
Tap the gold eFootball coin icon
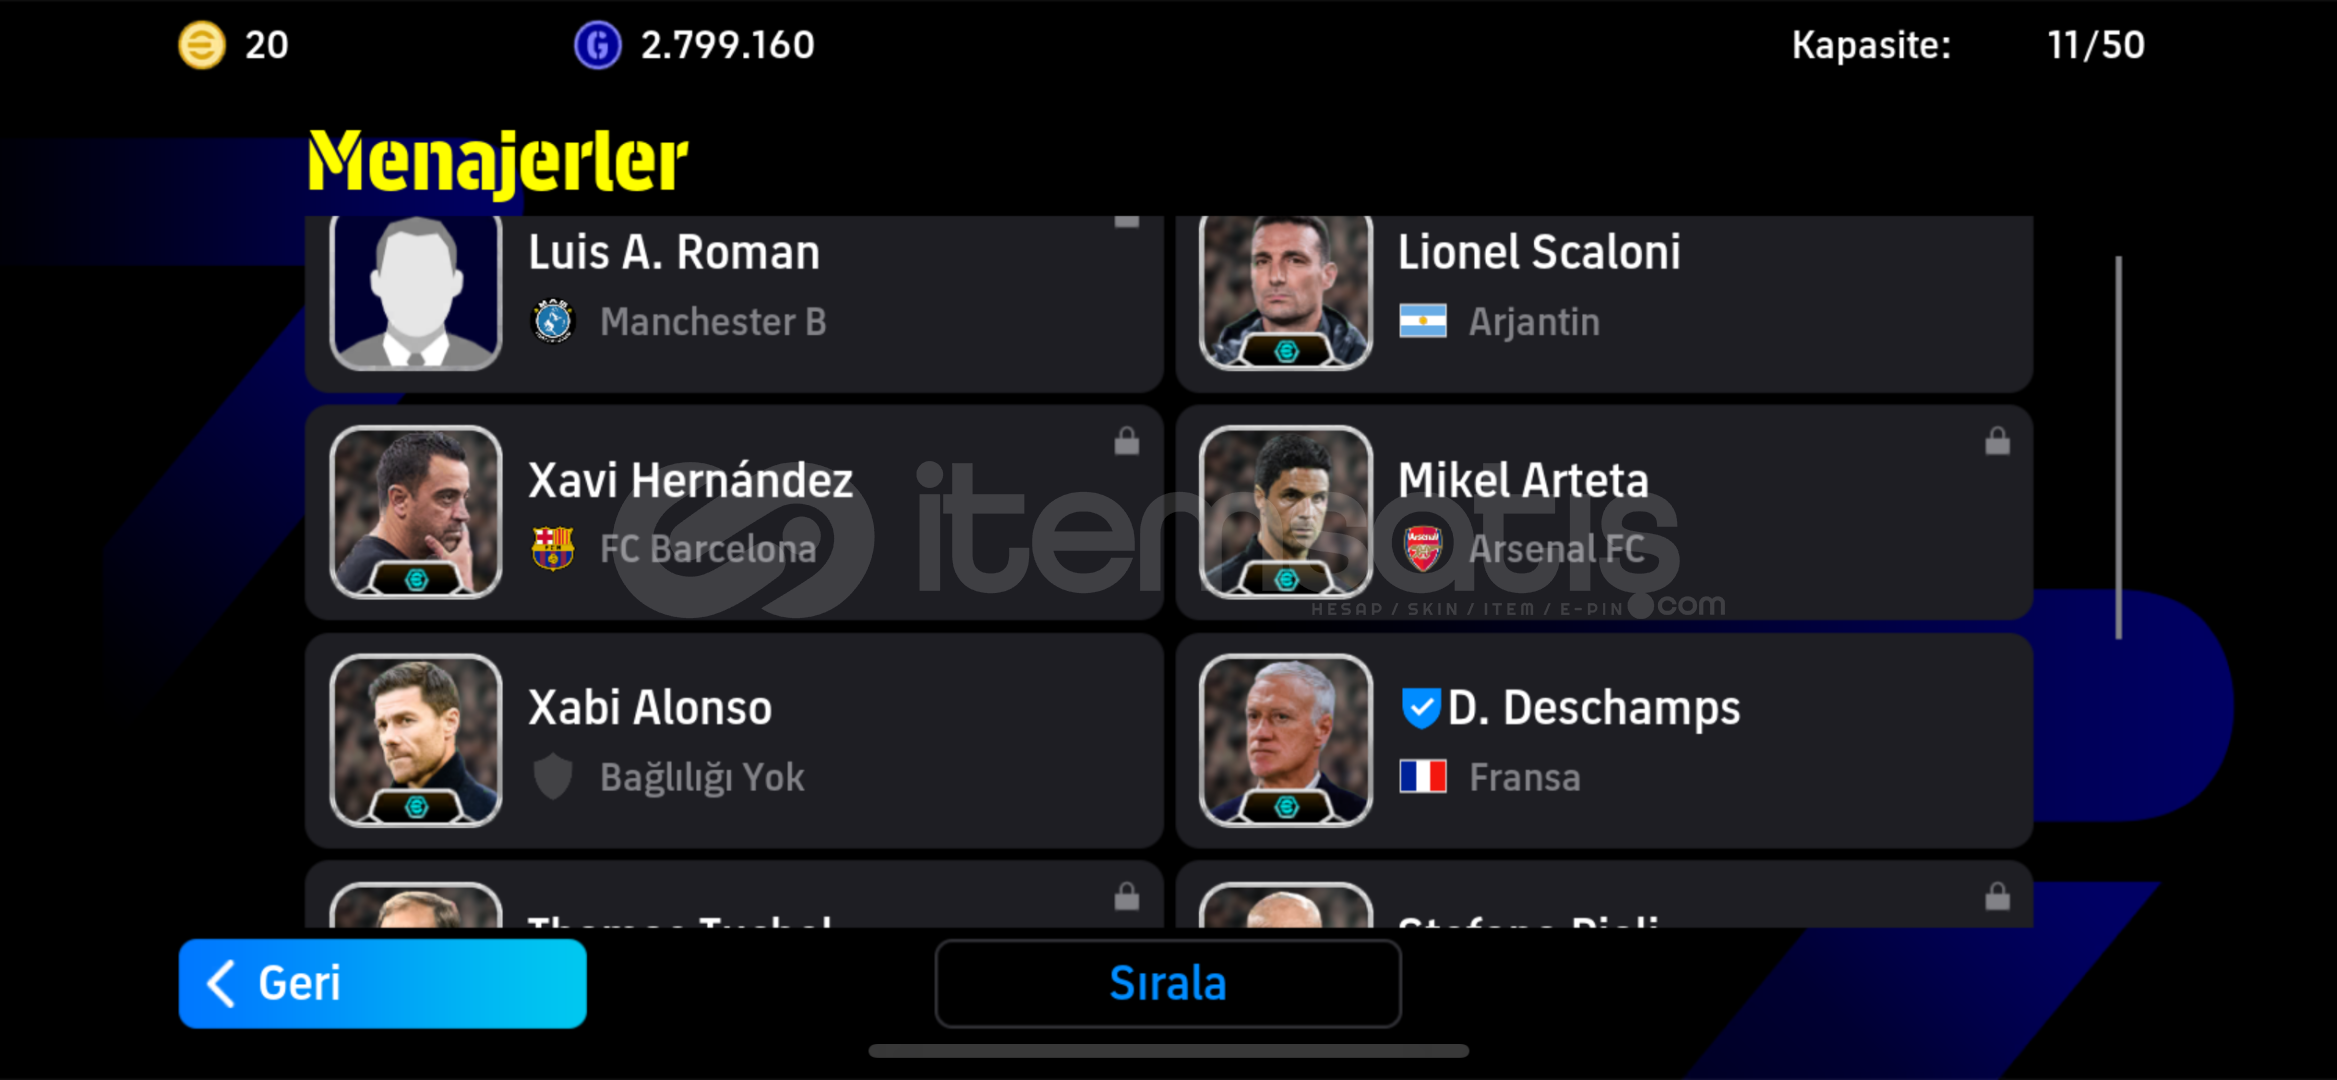(x=201, y=45)
